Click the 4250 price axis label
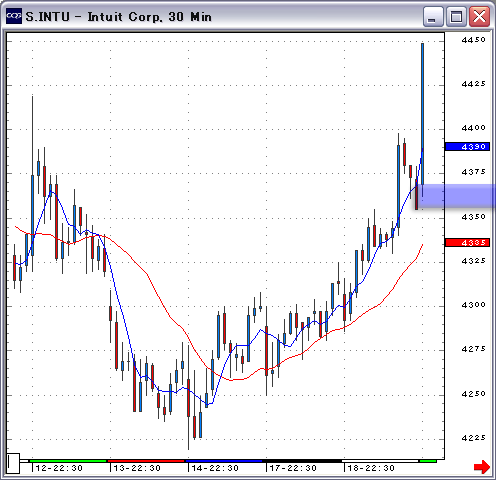 [x=473, y=394]
